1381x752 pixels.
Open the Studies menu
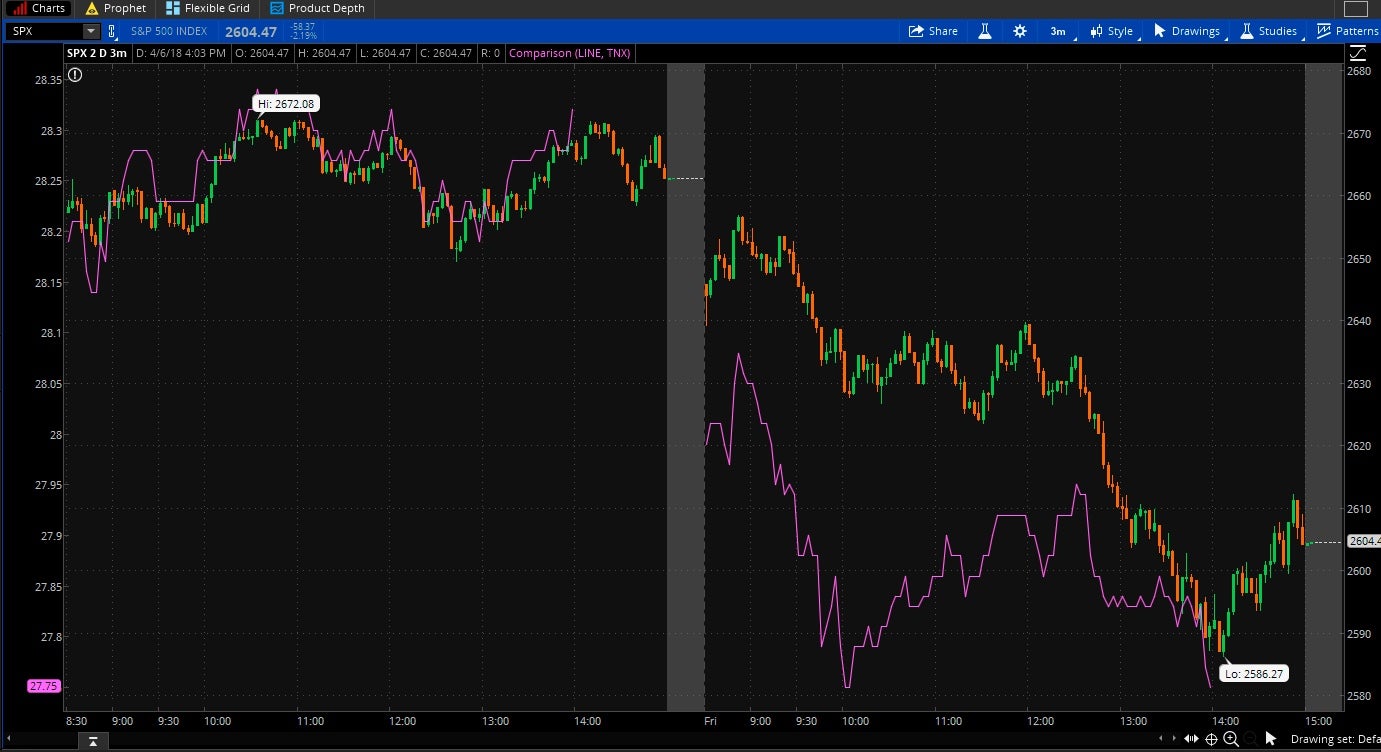click(1268, 31)
